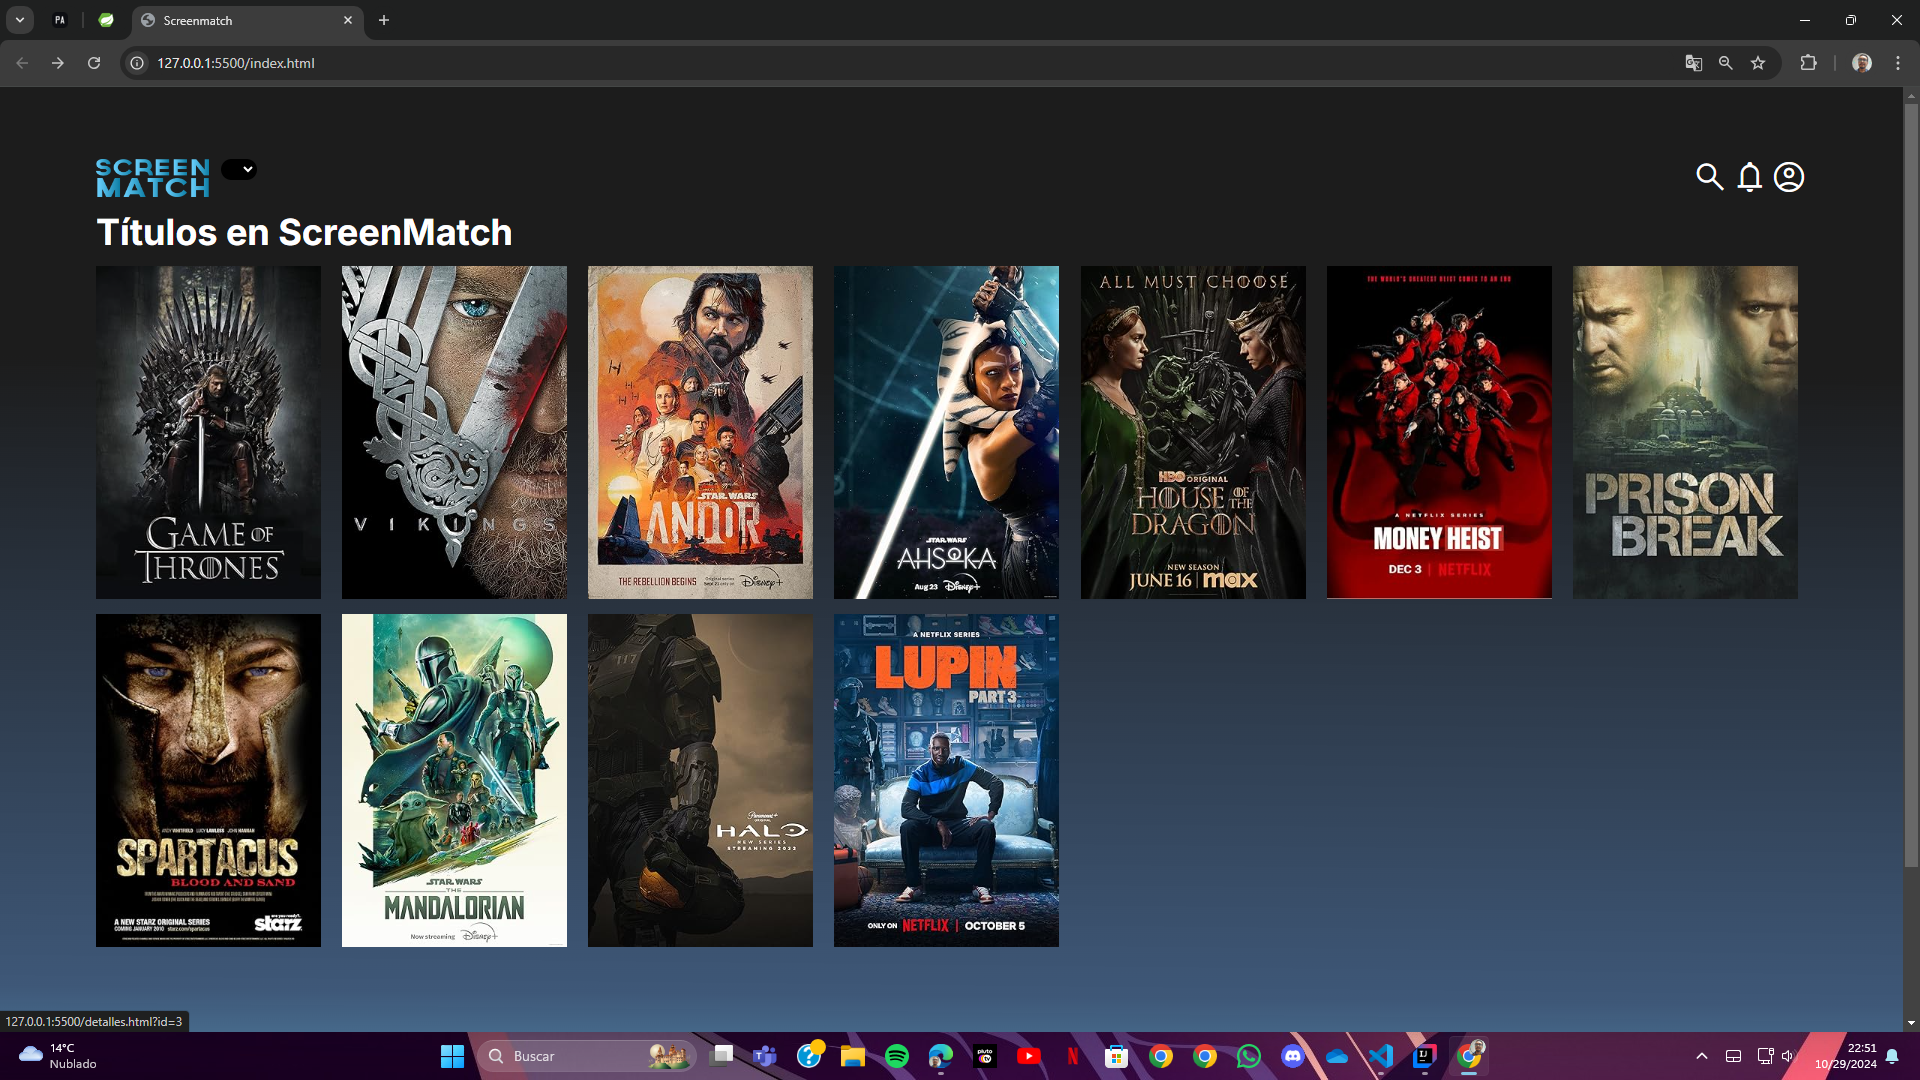Open Microsoft Teams from the taskbar
The width and height of the screenshot is (1920, 1080).
click(x=765, y=1056)
